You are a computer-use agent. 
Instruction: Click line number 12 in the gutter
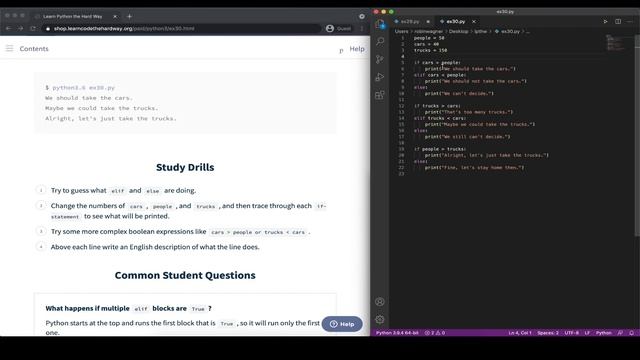(x=401, y=106)
